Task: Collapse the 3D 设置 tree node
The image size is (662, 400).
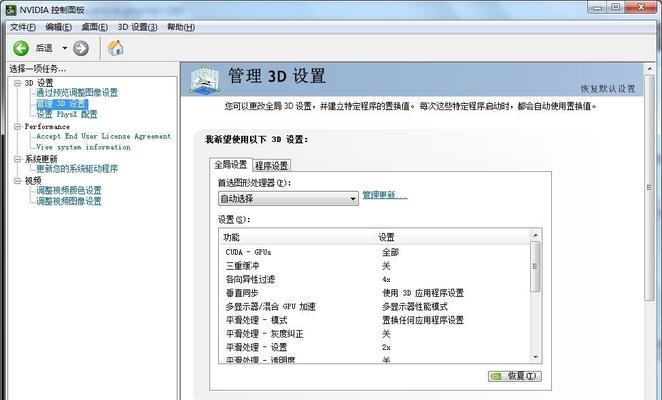Action: point(17,83)
